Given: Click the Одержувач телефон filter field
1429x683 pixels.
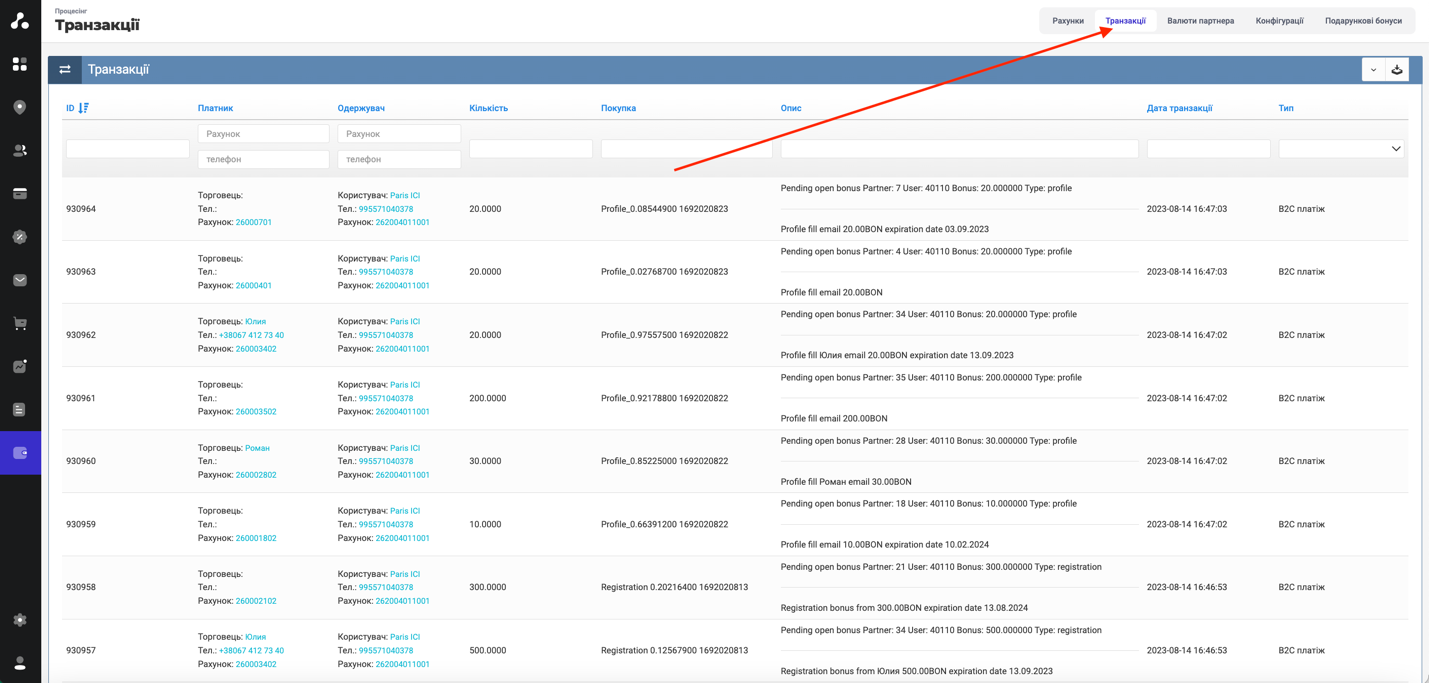Looking at the screenshot, I should point(399,159).
